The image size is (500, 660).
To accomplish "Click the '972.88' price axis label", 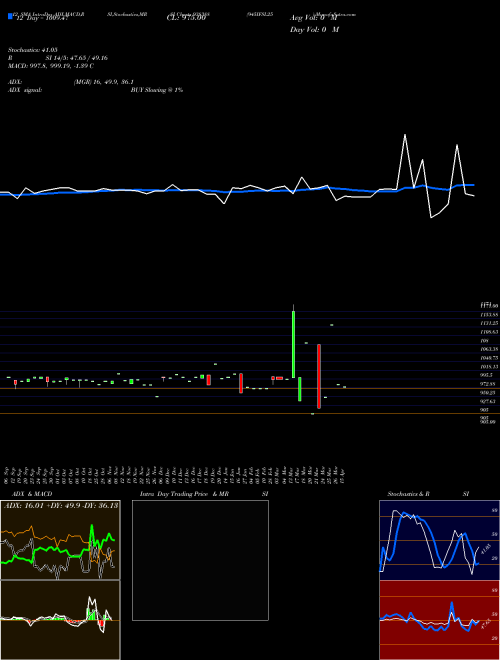I will pos(489,384).
